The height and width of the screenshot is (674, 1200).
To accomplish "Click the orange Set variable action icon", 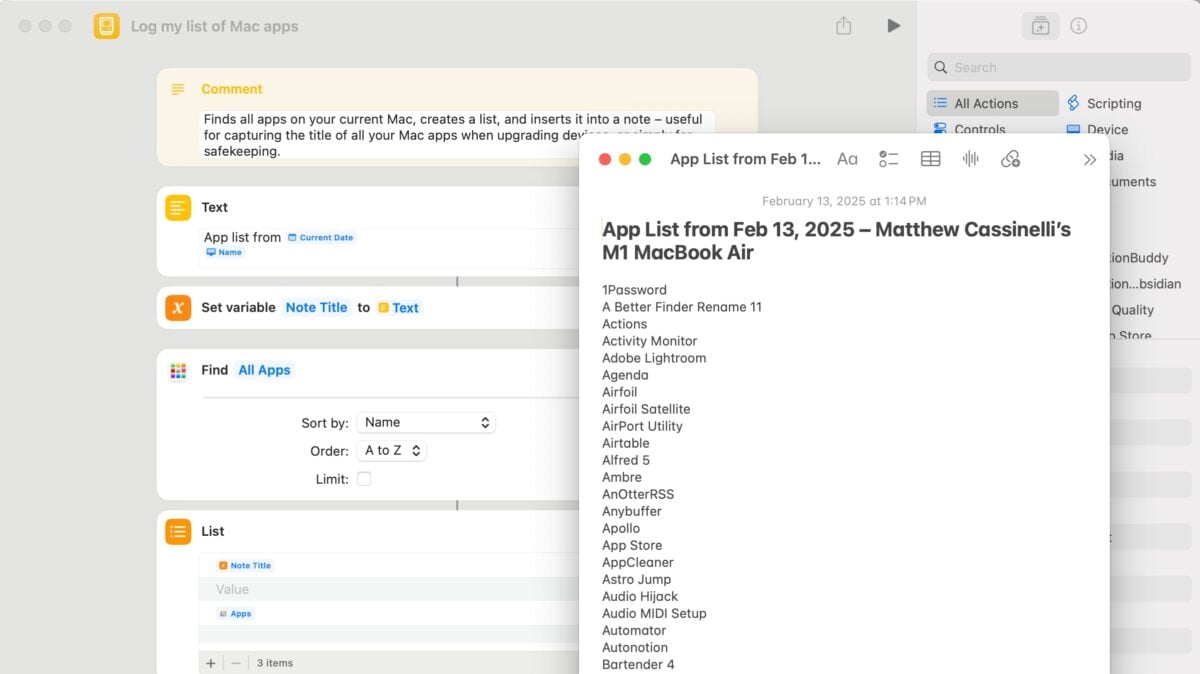I will point(178,307).
